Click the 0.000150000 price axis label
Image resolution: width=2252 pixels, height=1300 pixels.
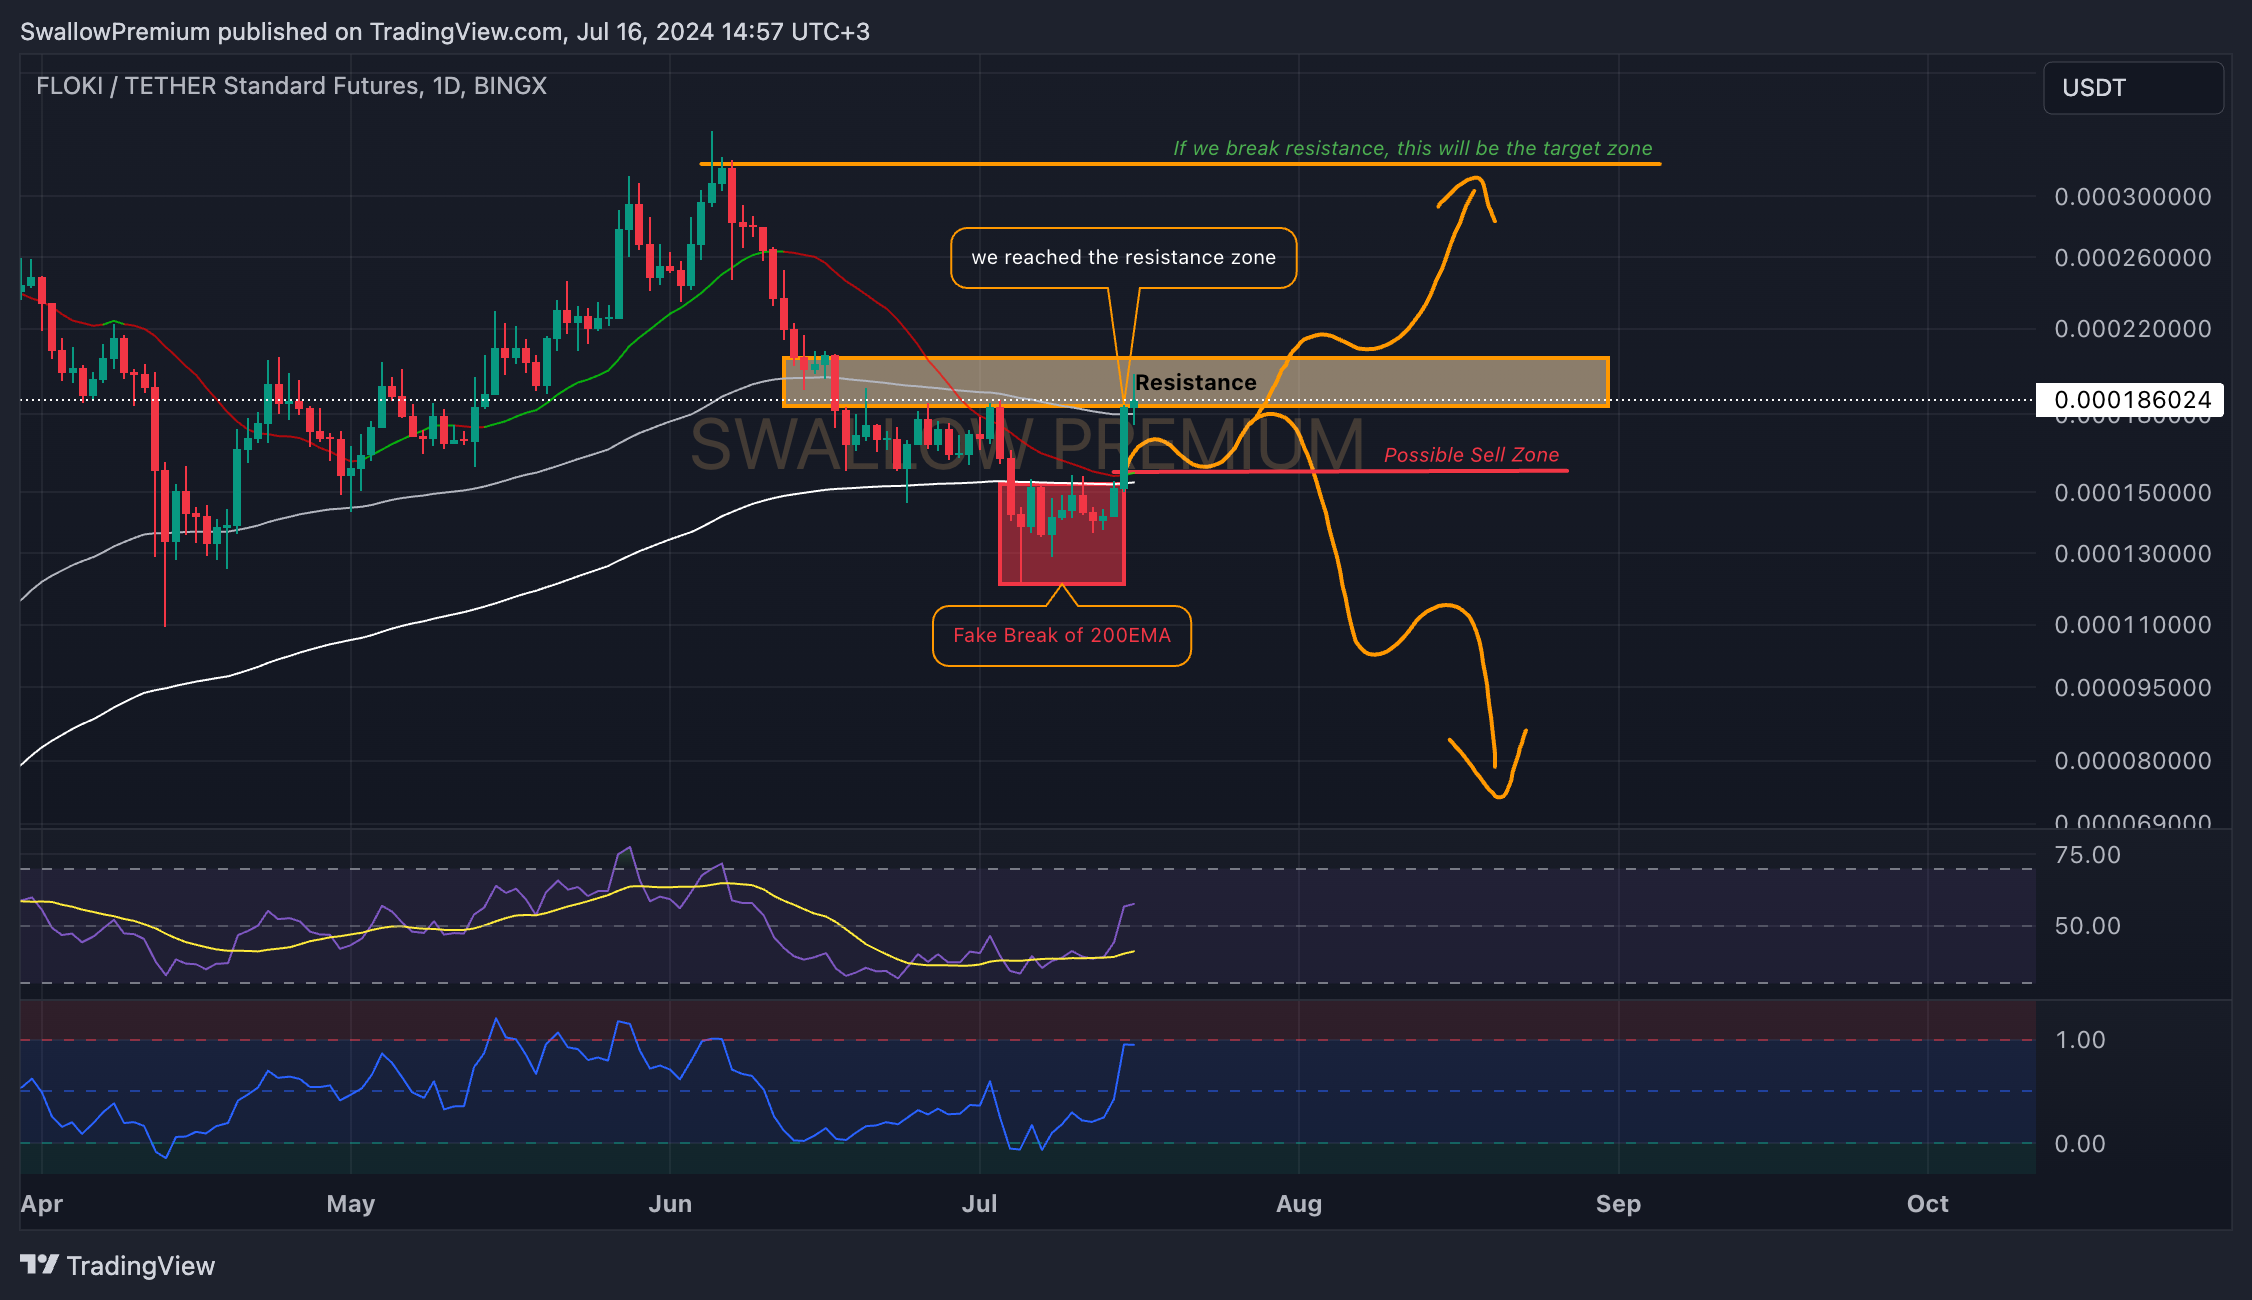click(2133, 493)
